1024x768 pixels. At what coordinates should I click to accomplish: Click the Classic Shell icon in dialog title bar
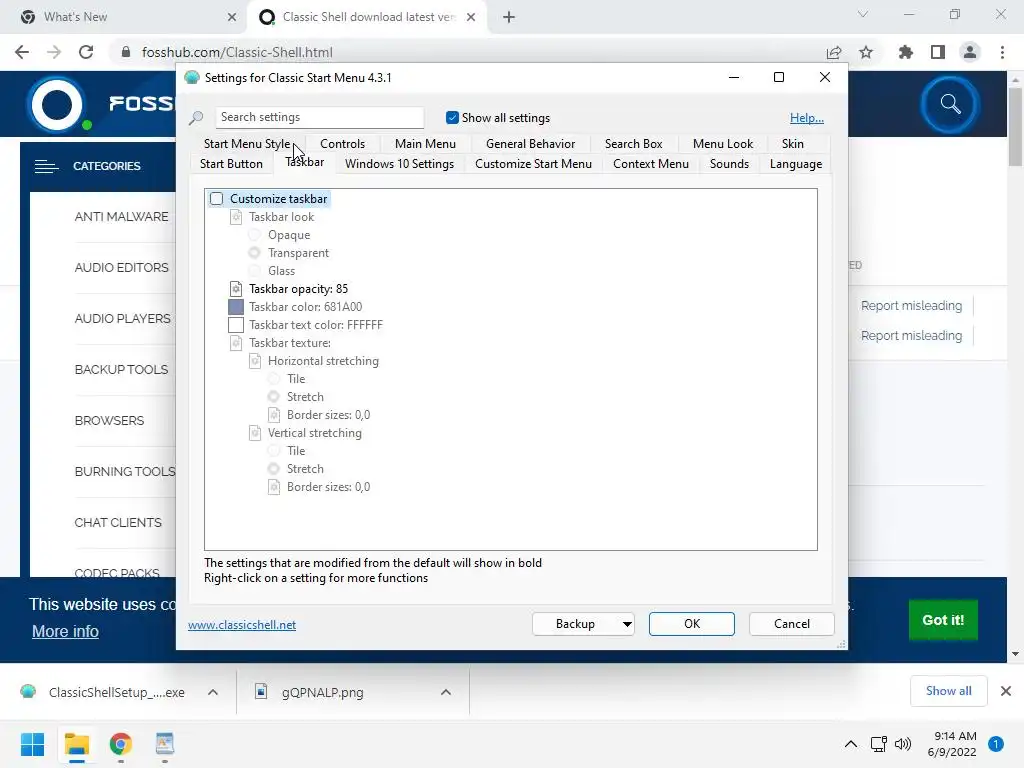(x=191, y=78)
